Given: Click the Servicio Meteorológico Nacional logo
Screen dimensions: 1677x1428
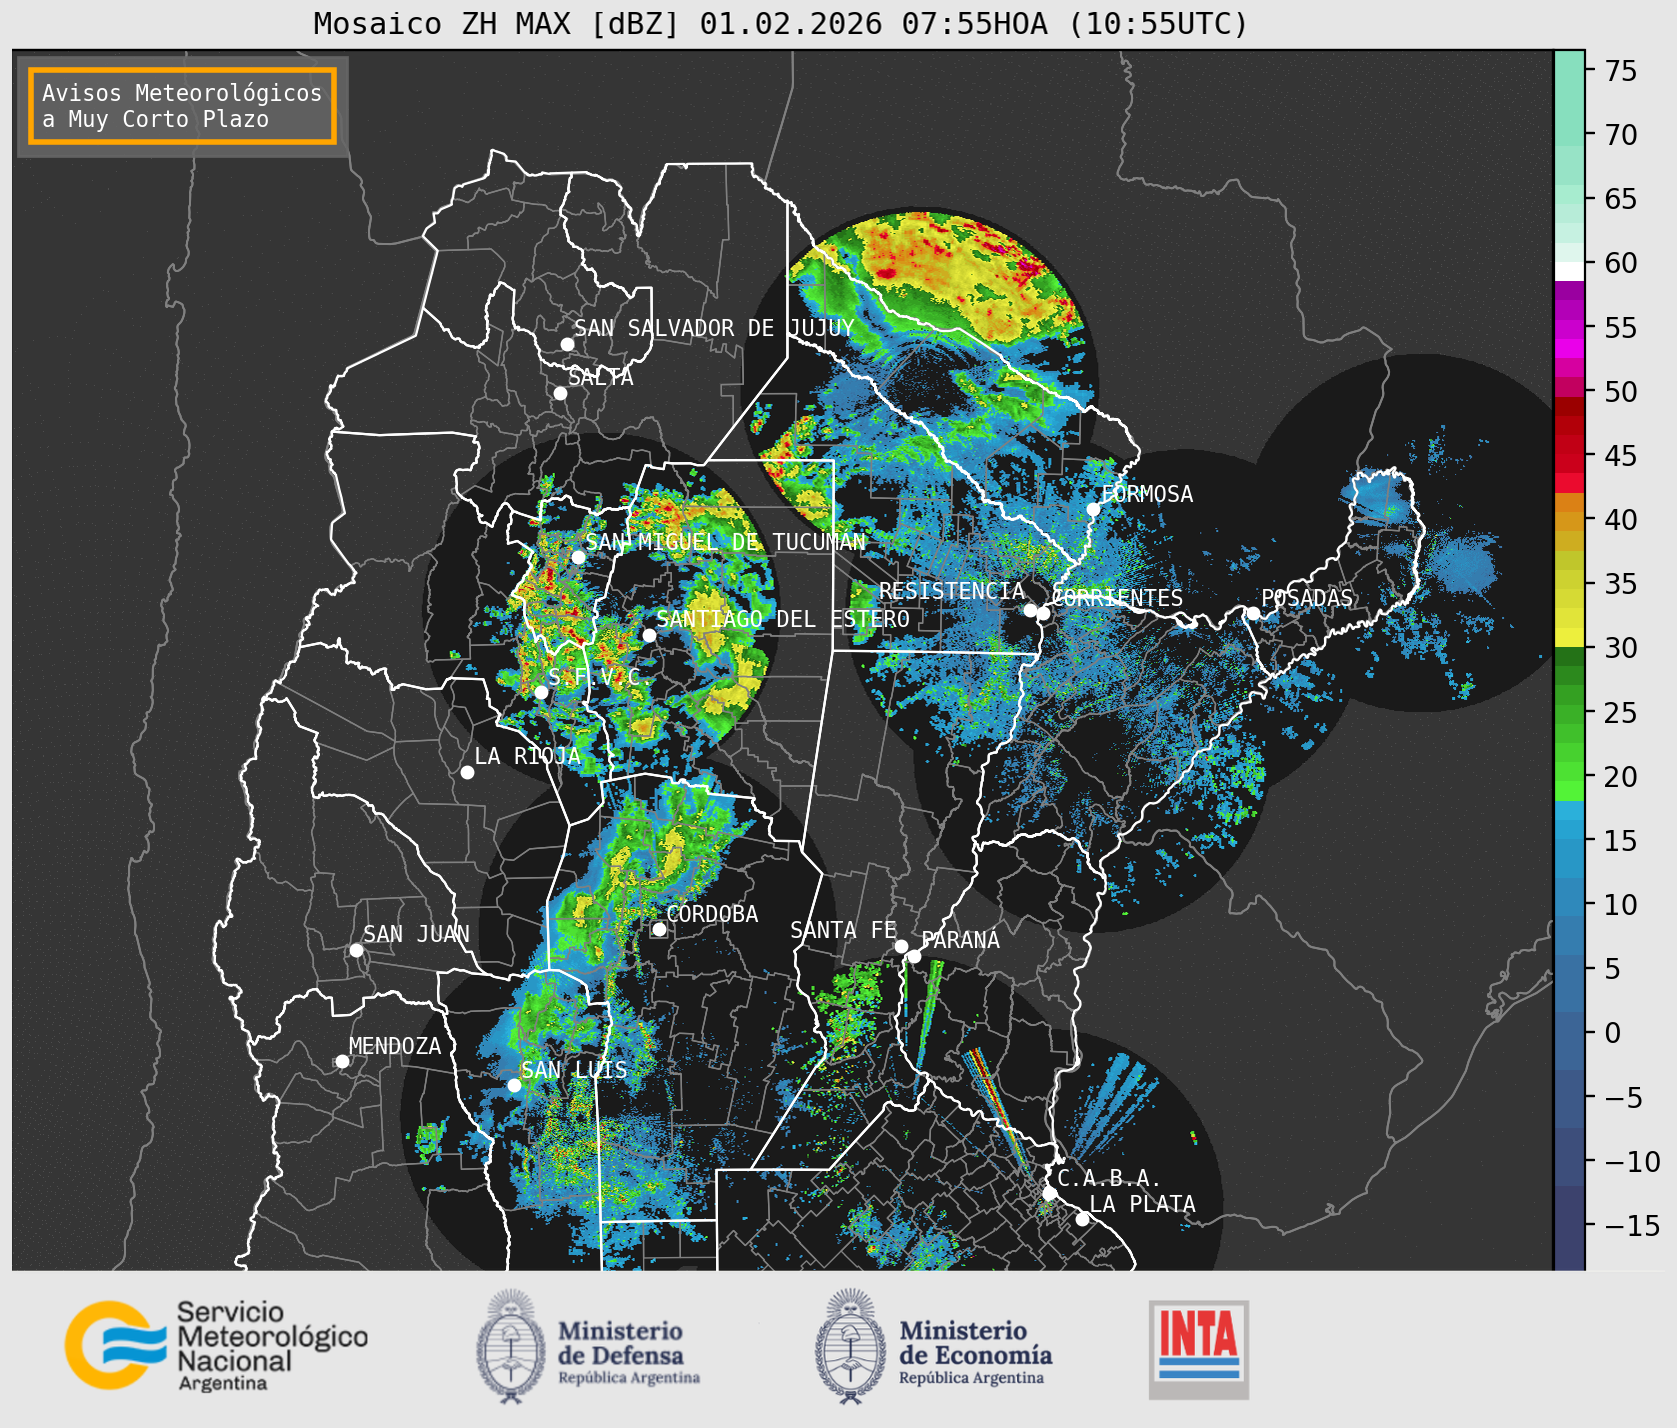Looking at the screenshot, I should pyautogui.click(x=216, y=1345).
